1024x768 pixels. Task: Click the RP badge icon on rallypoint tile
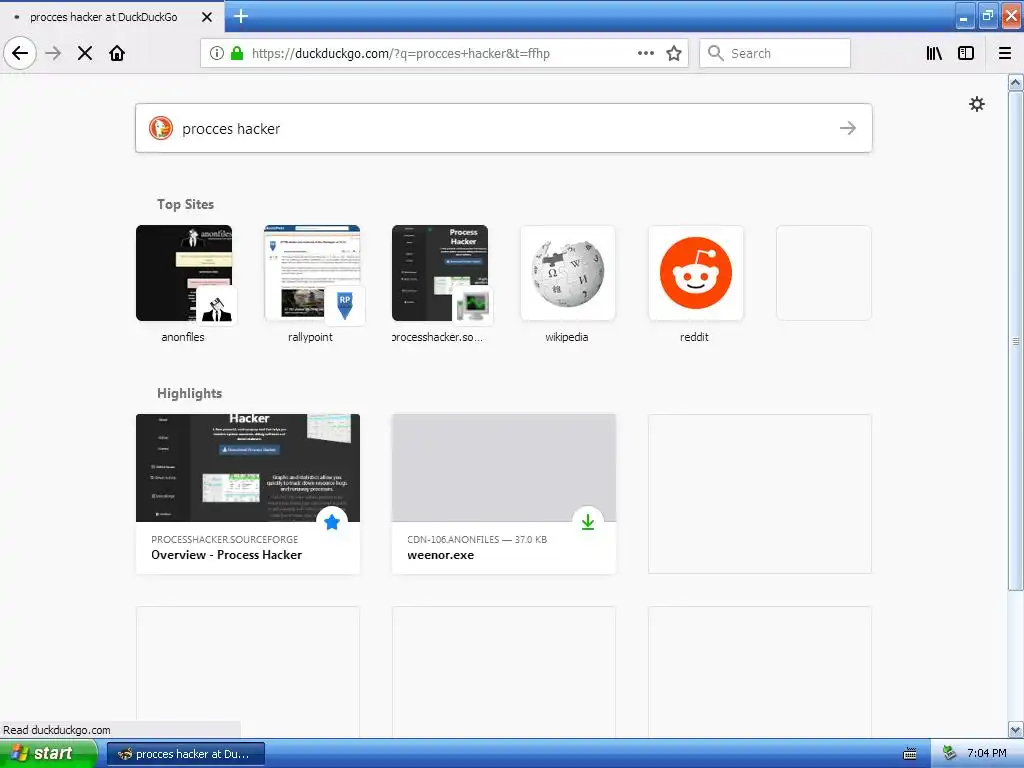click(x=344, y=305)
